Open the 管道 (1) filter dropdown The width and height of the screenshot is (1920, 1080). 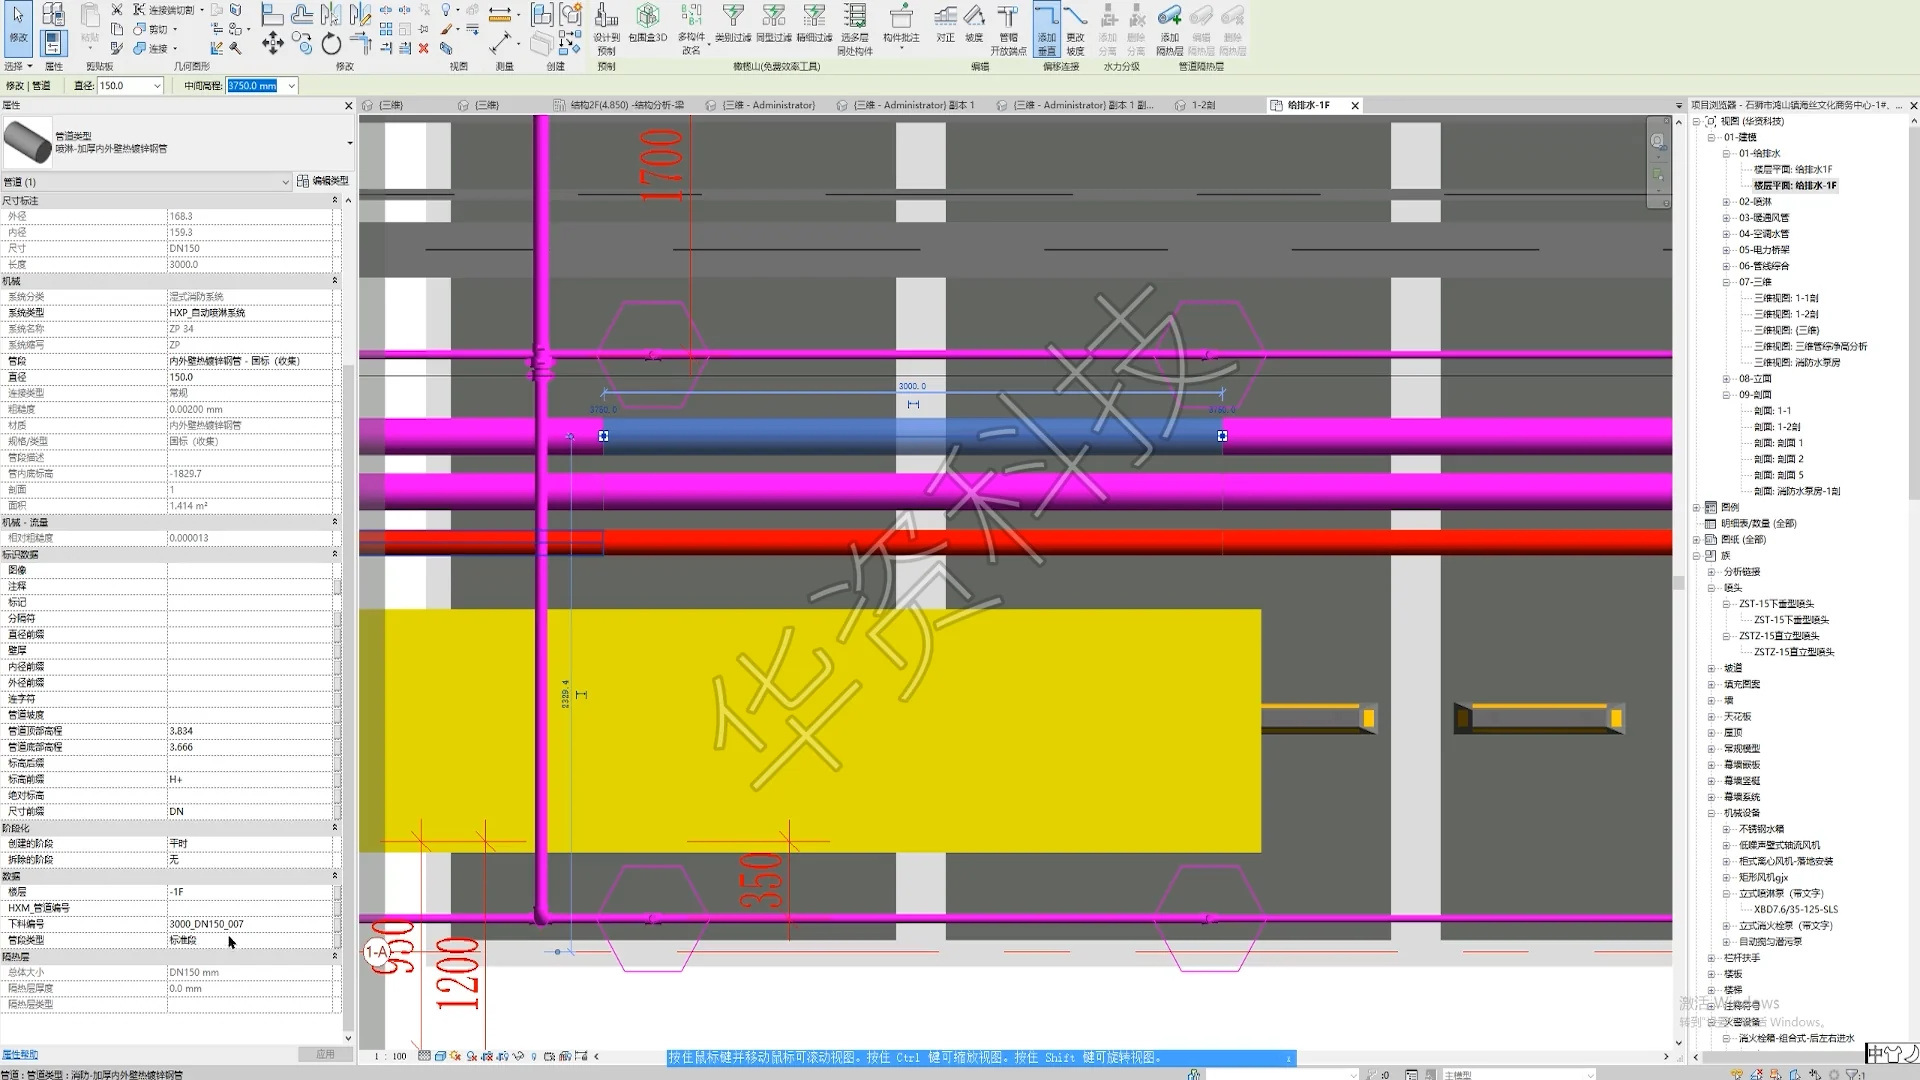click(285, 182)
